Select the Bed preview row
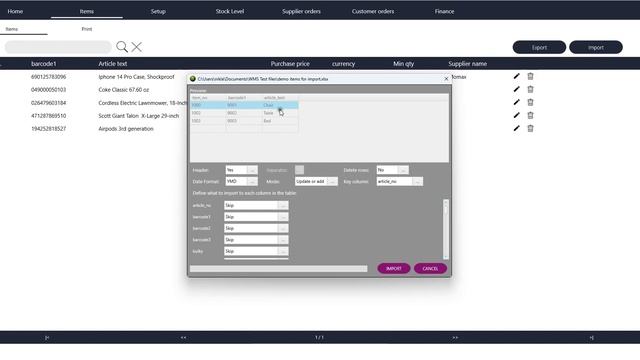 (x=244, y=121)
